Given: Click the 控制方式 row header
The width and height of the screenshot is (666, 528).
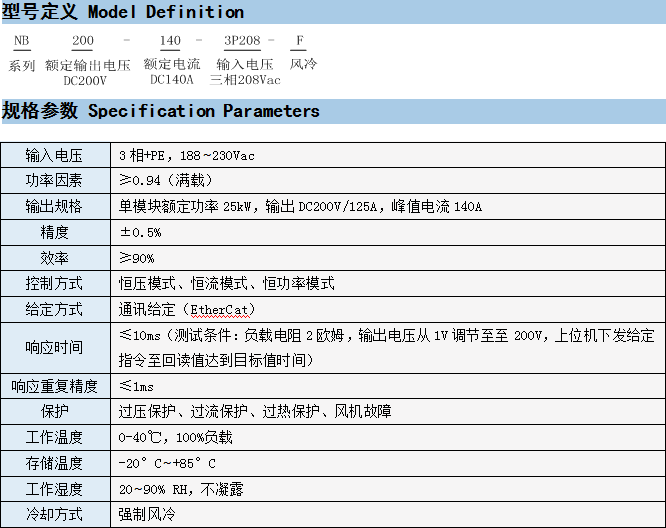Looking at the screenshot, I should 54,283.
